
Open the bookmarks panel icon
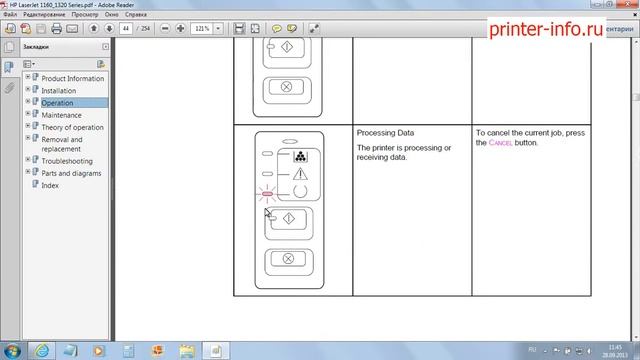click(9, 67)
